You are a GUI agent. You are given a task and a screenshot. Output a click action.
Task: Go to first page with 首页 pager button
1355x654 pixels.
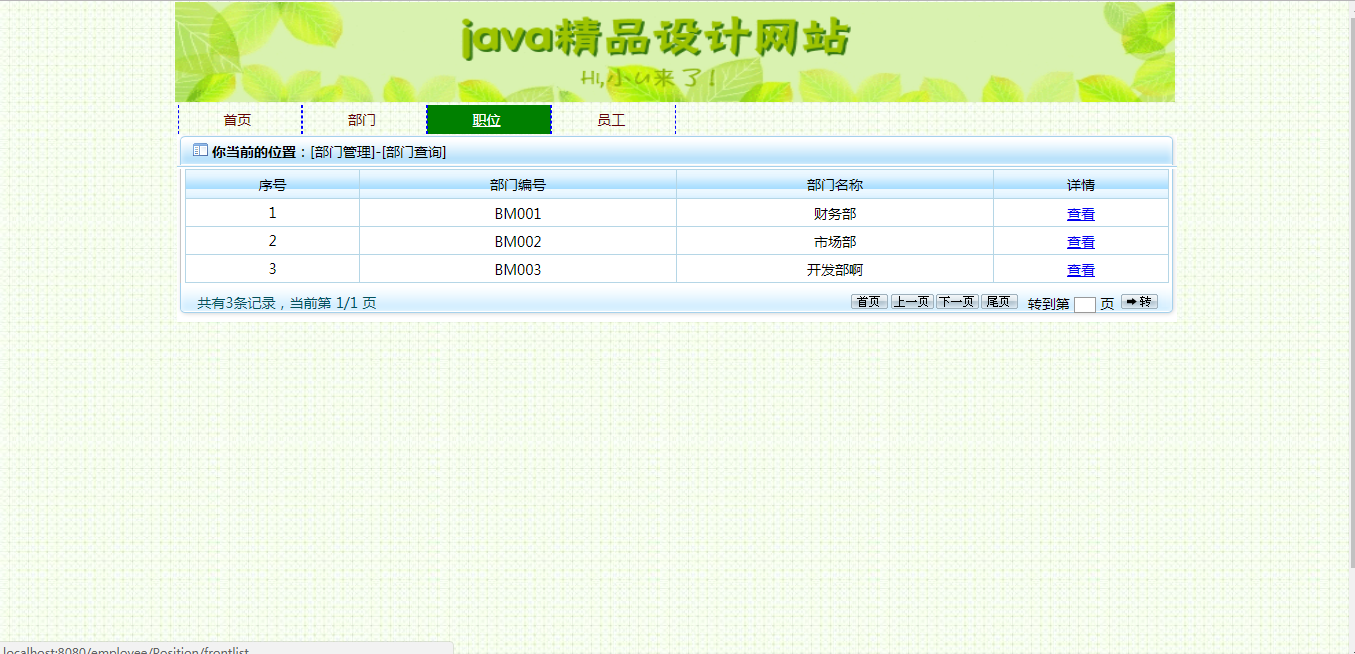click(x=869, y=302)
